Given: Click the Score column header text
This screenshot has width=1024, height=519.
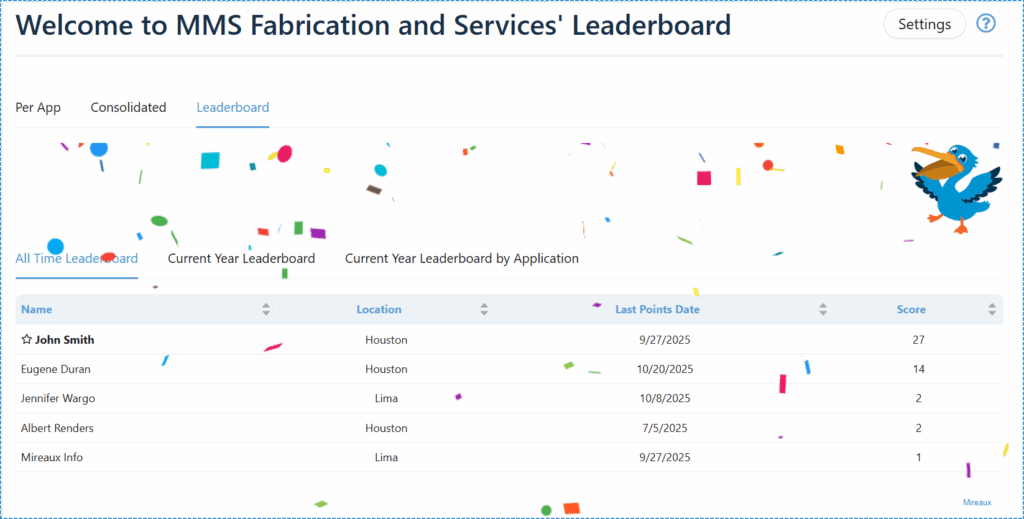Looking at the screenshot, I should tap(911, 310).
